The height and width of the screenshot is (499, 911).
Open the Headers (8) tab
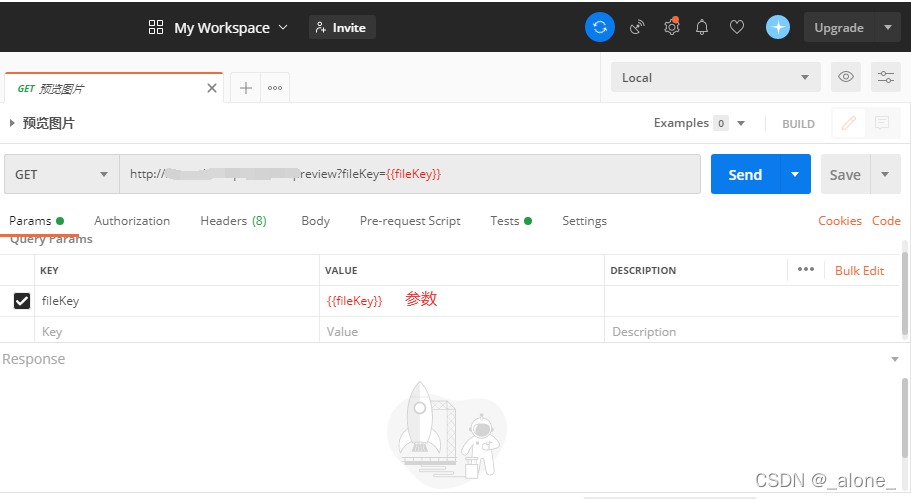pos(233,221)
